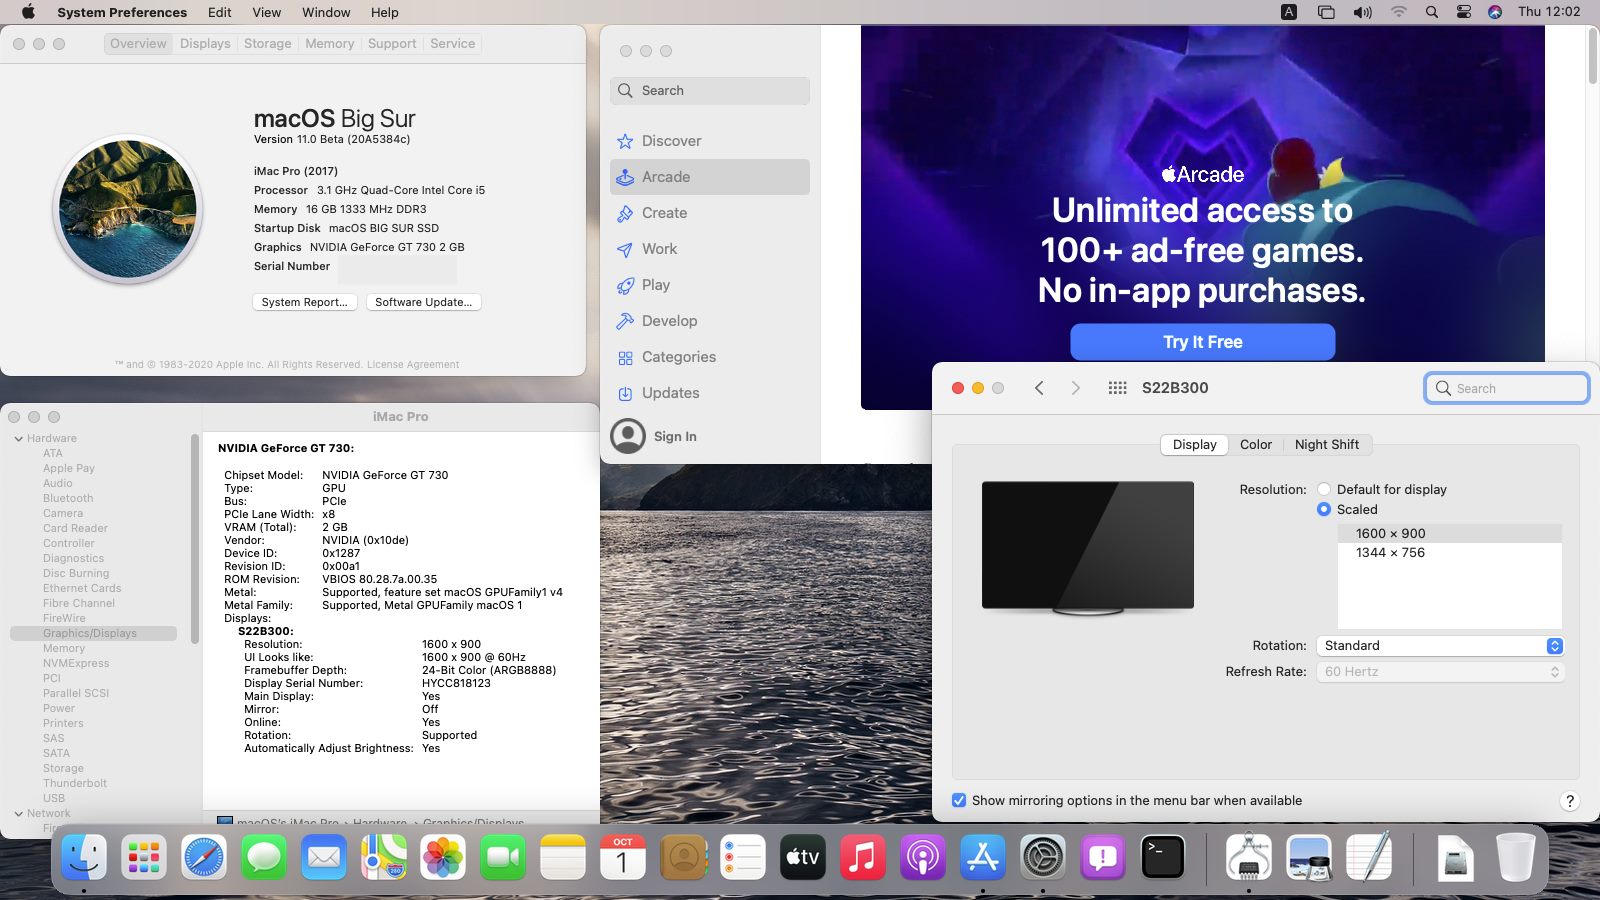Collapse the Network section in System Information
The image size is (1600, 900).
pos(19,813)
